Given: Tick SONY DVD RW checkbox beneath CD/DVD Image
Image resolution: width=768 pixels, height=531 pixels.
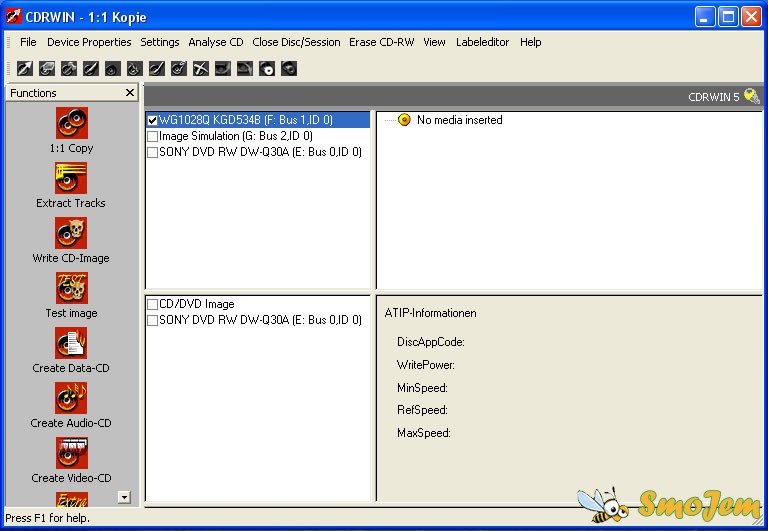Looking at the screenshot, I should click(152, 320).
